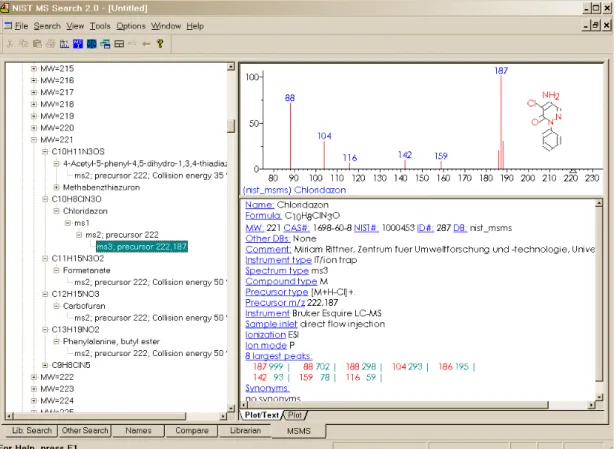This screenshot has width=616, height=449.
Task: Open the Search menu
Action: [47, 26]
